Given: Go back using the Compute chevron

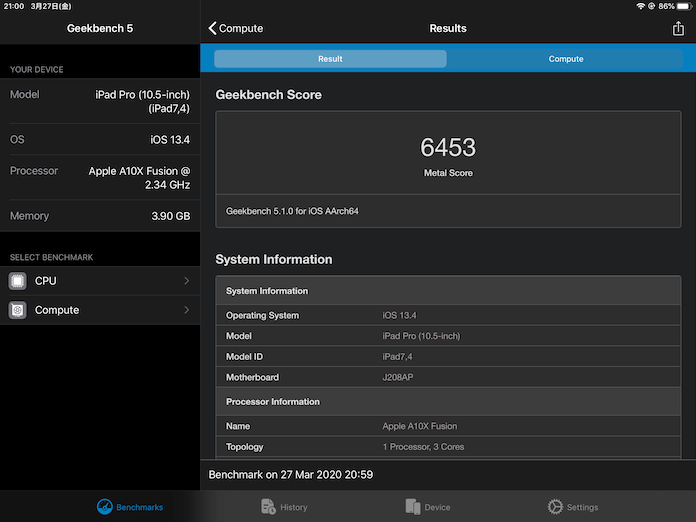Looking at the screenshot, I should pos(236,28).
